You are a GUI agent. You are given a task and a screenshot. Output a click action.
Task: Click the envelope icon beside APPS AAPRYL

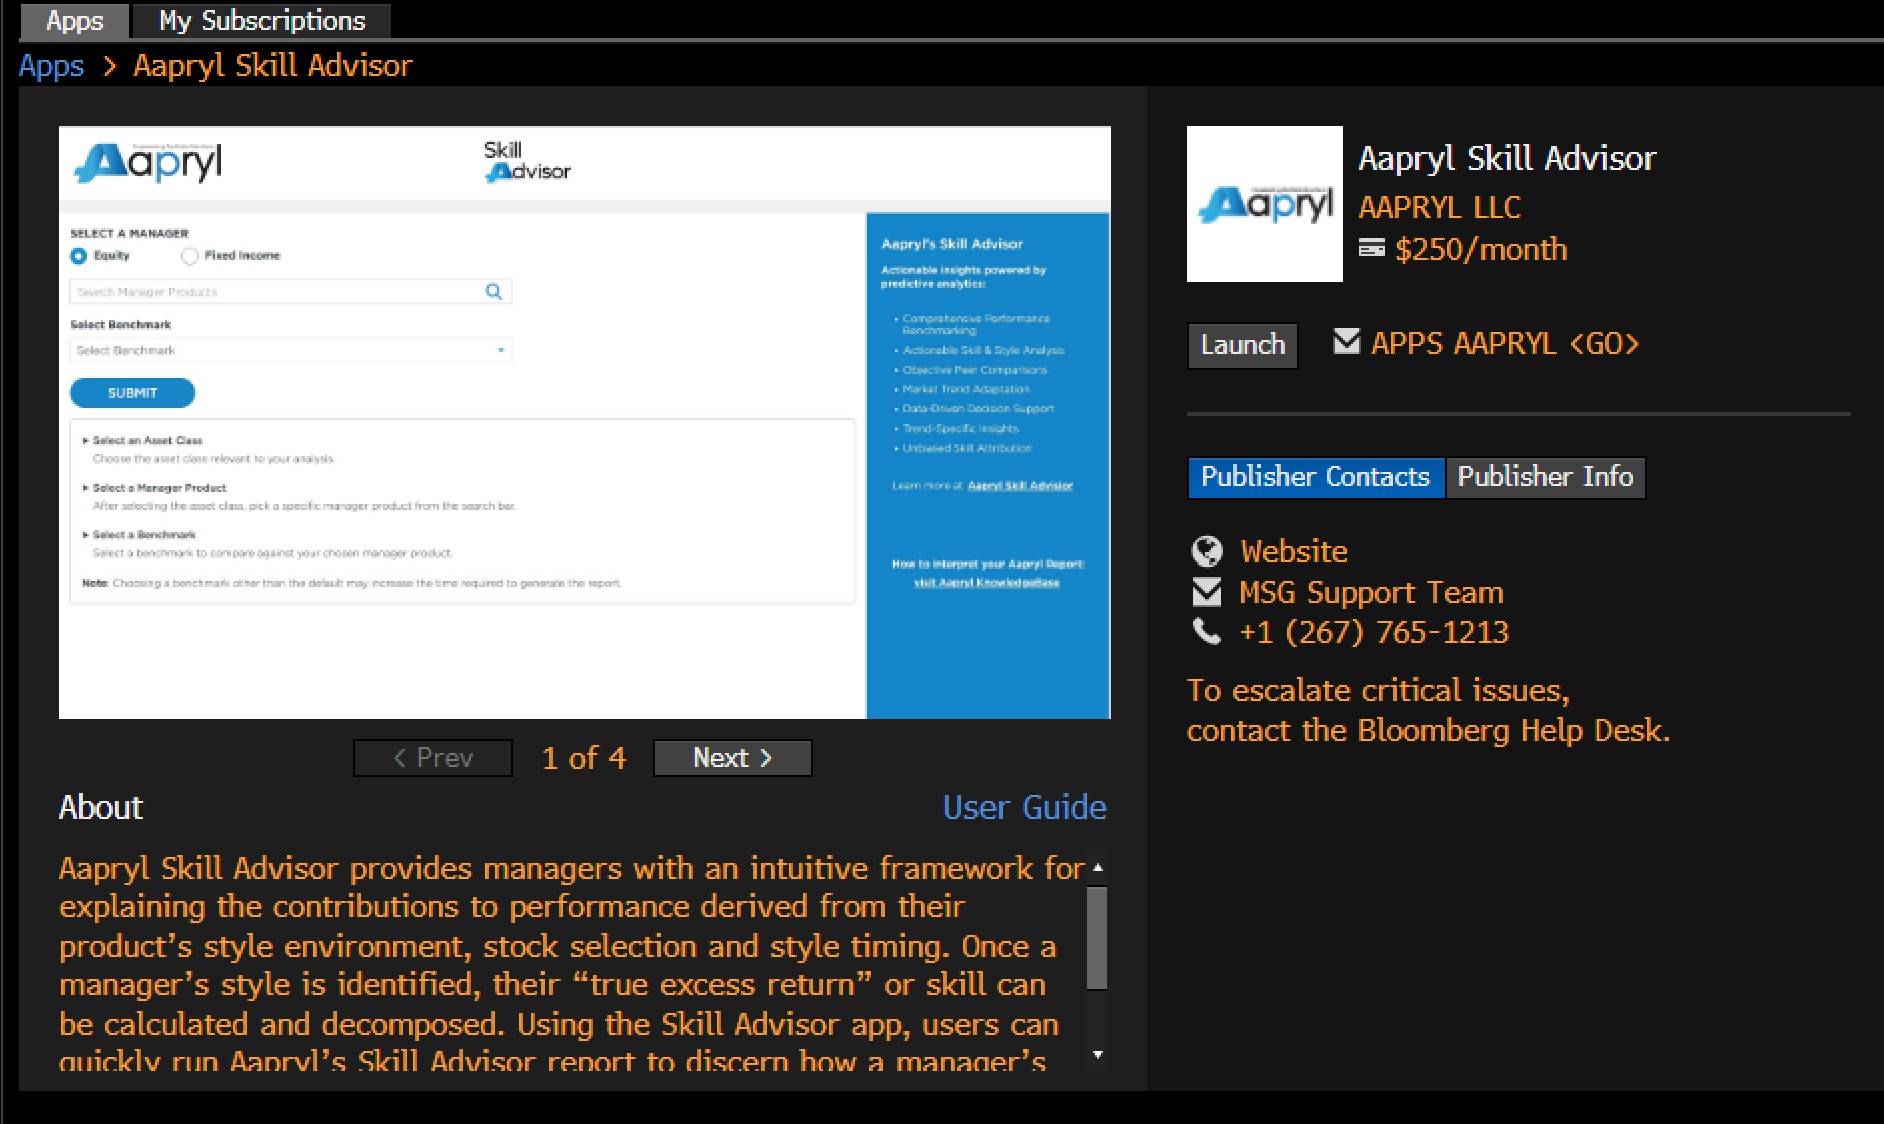click(x=1347, y=342)
